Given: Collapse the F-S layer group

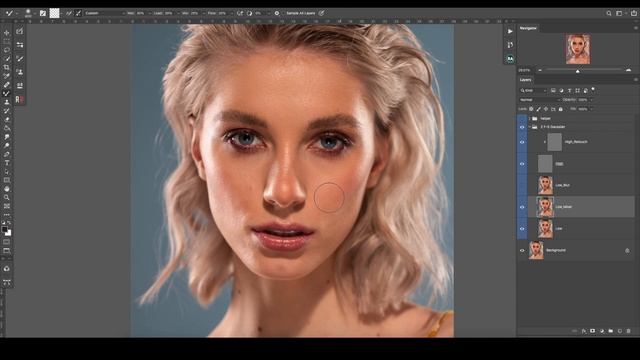Looking at the screenshot, I should pos(529,127).
